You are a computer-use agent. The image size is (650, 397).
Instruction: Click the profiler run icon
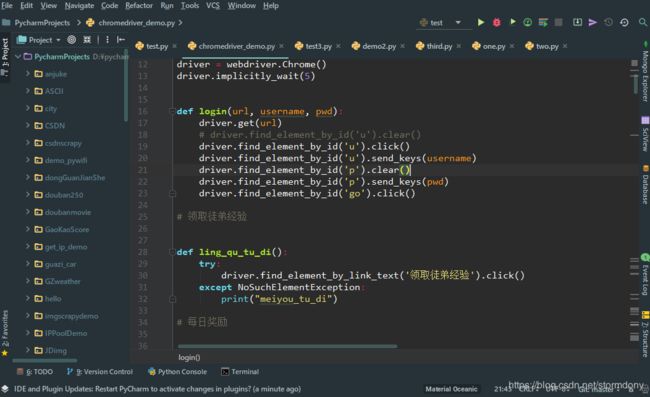click(528, 22)
